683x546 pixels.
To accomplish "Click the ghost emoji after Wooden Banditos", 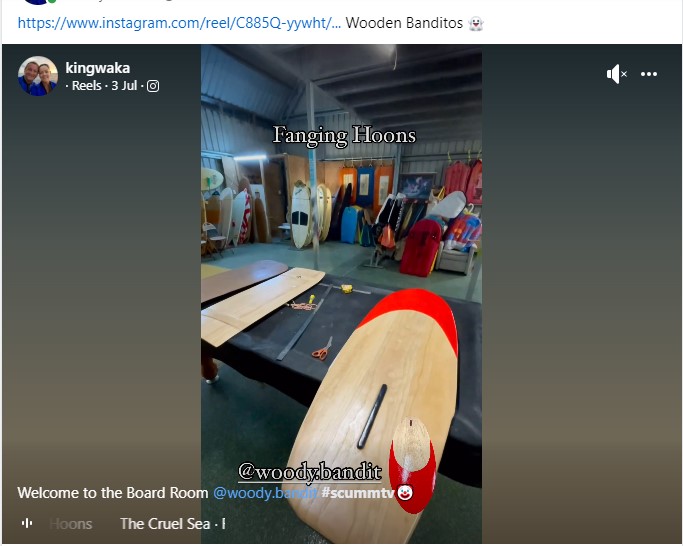I will point(476,23).
